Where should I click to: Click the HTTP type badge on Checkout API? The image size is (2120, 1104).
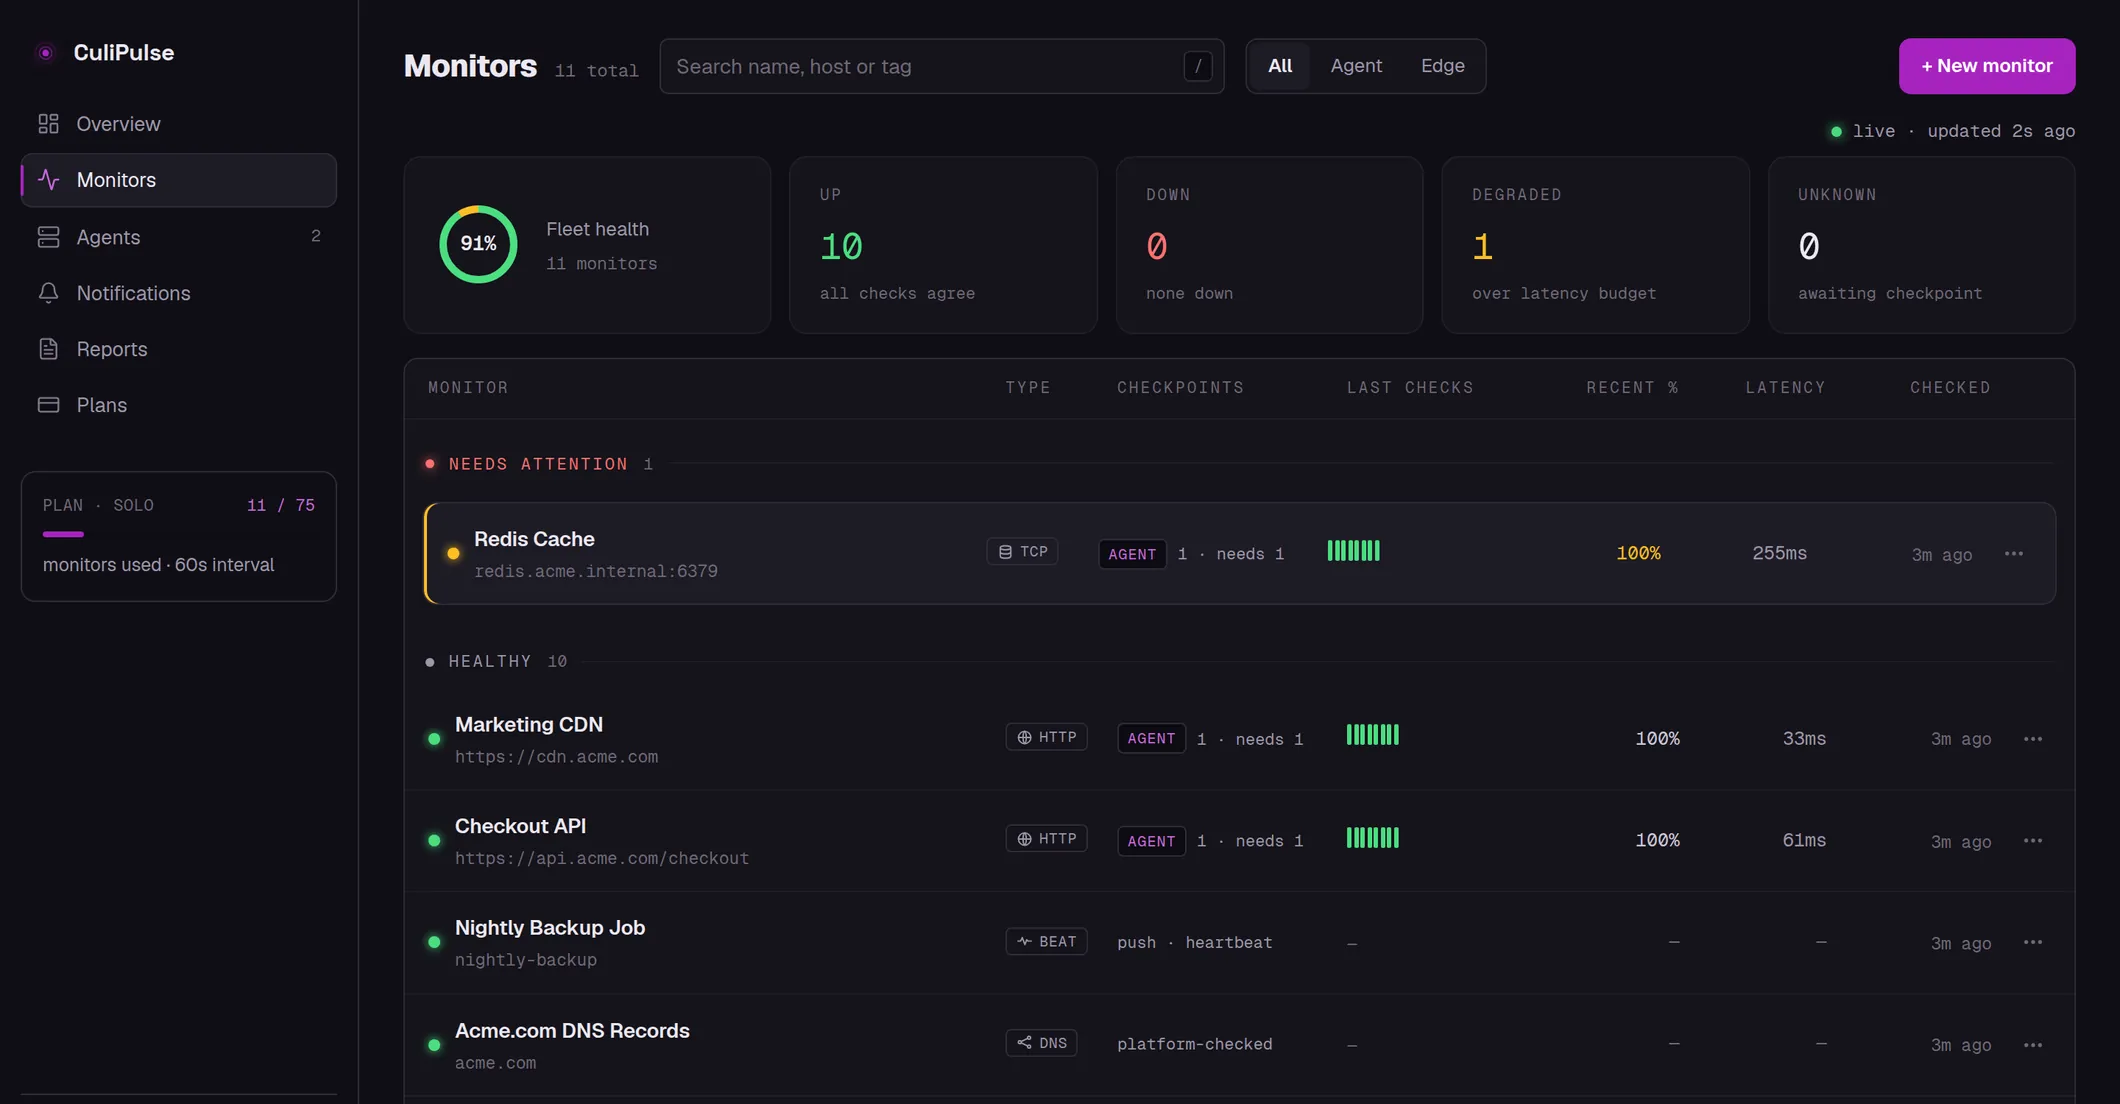point(1046,839)
